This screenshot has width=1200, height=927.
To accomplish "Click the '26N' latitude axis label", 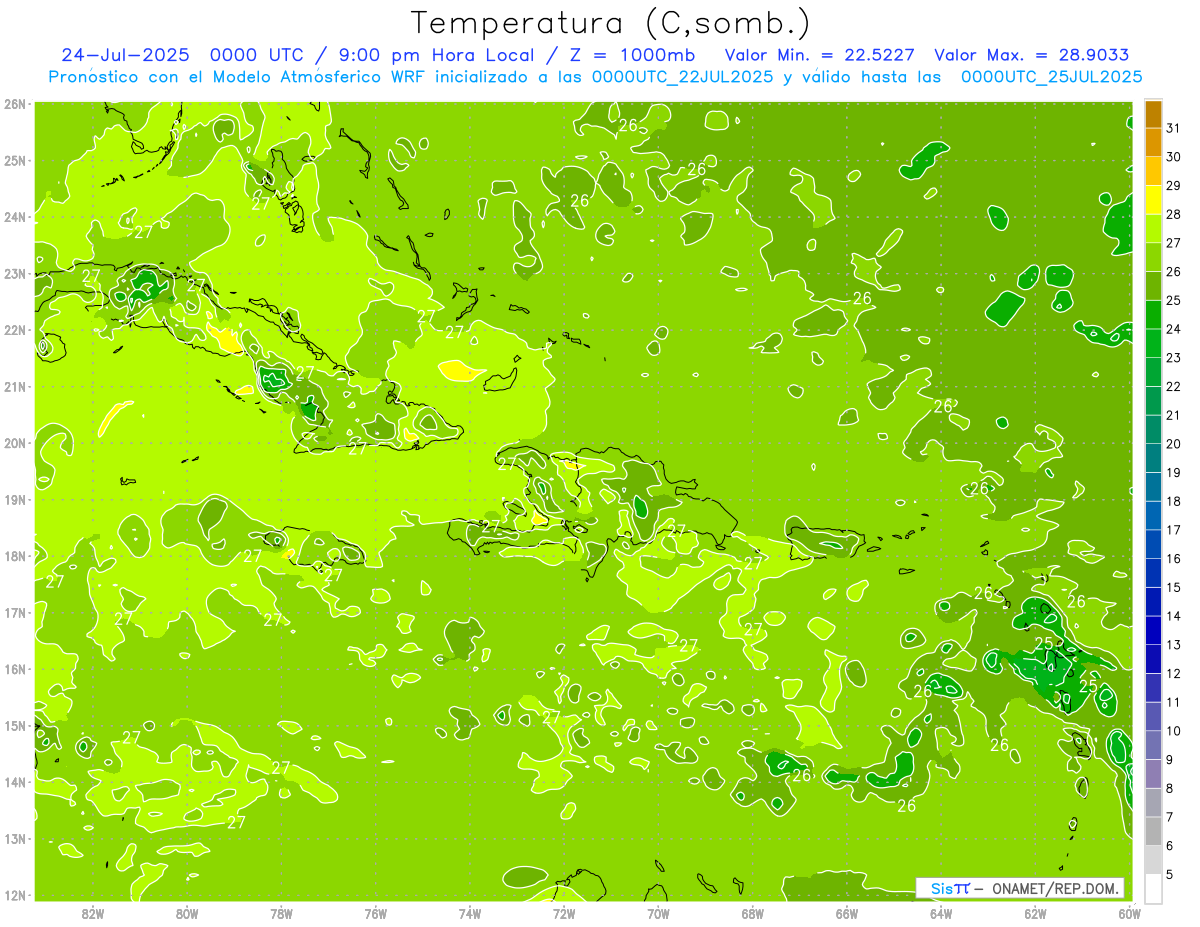I will click(x=16, y=103).
